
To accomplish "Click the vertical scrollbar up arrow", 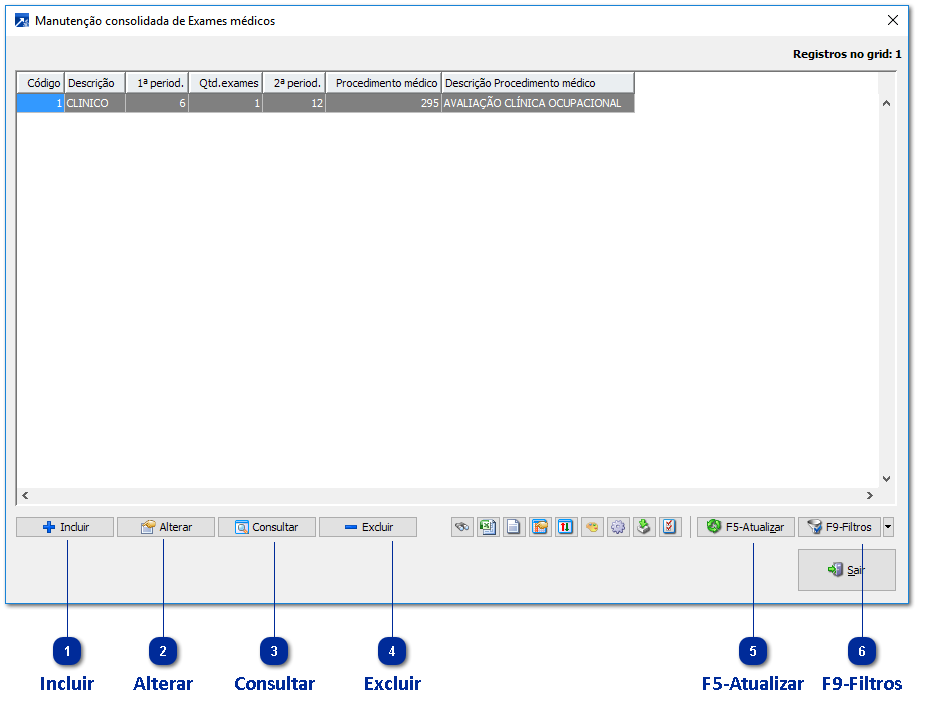I will [886, 103].
